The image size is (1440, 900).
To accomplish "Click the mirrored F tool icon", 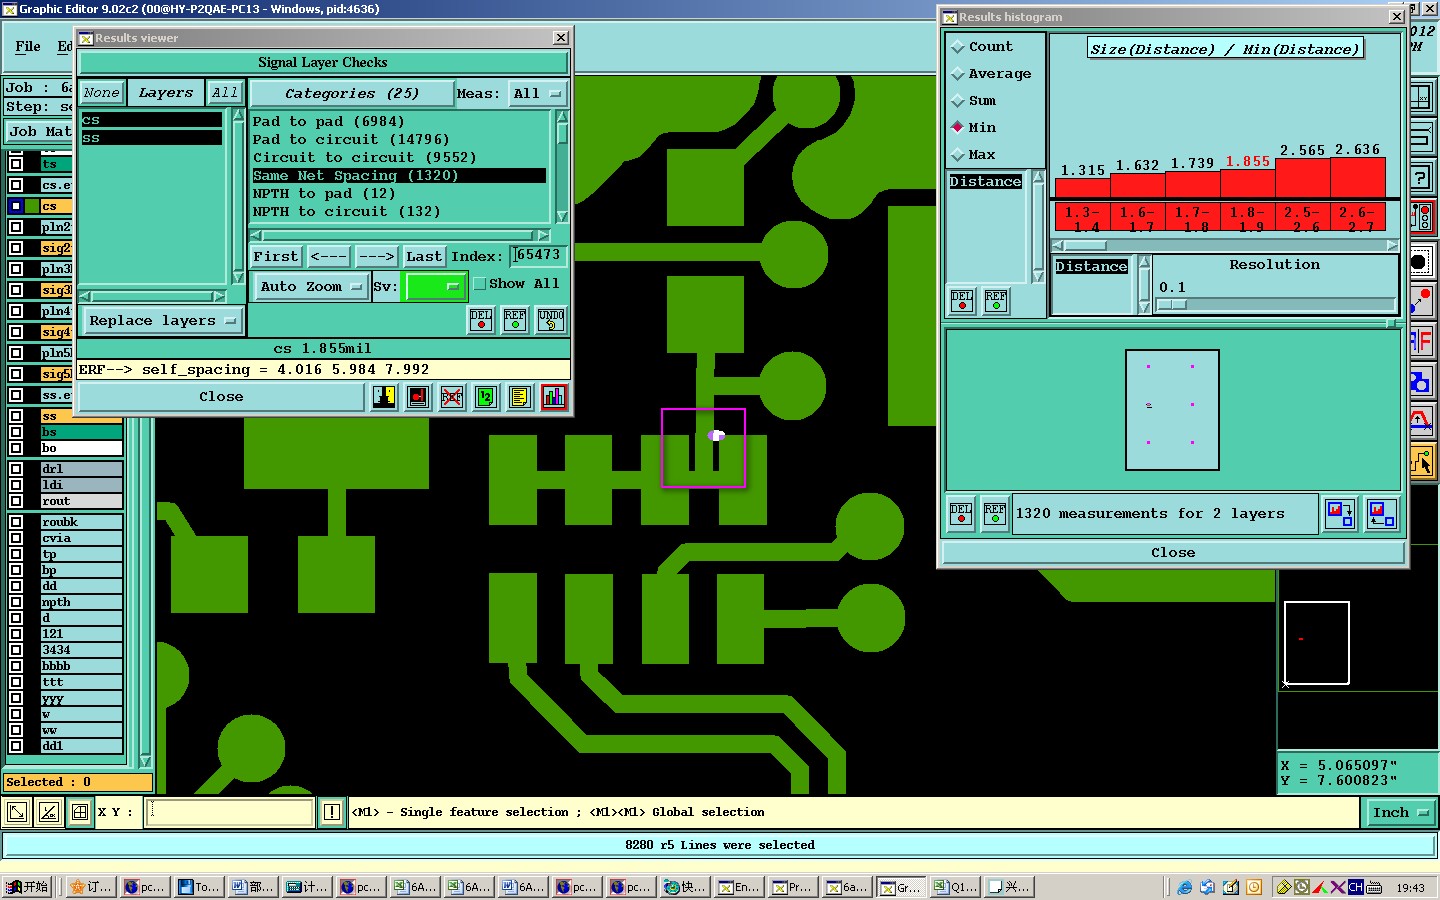I will coord(1421,341).
